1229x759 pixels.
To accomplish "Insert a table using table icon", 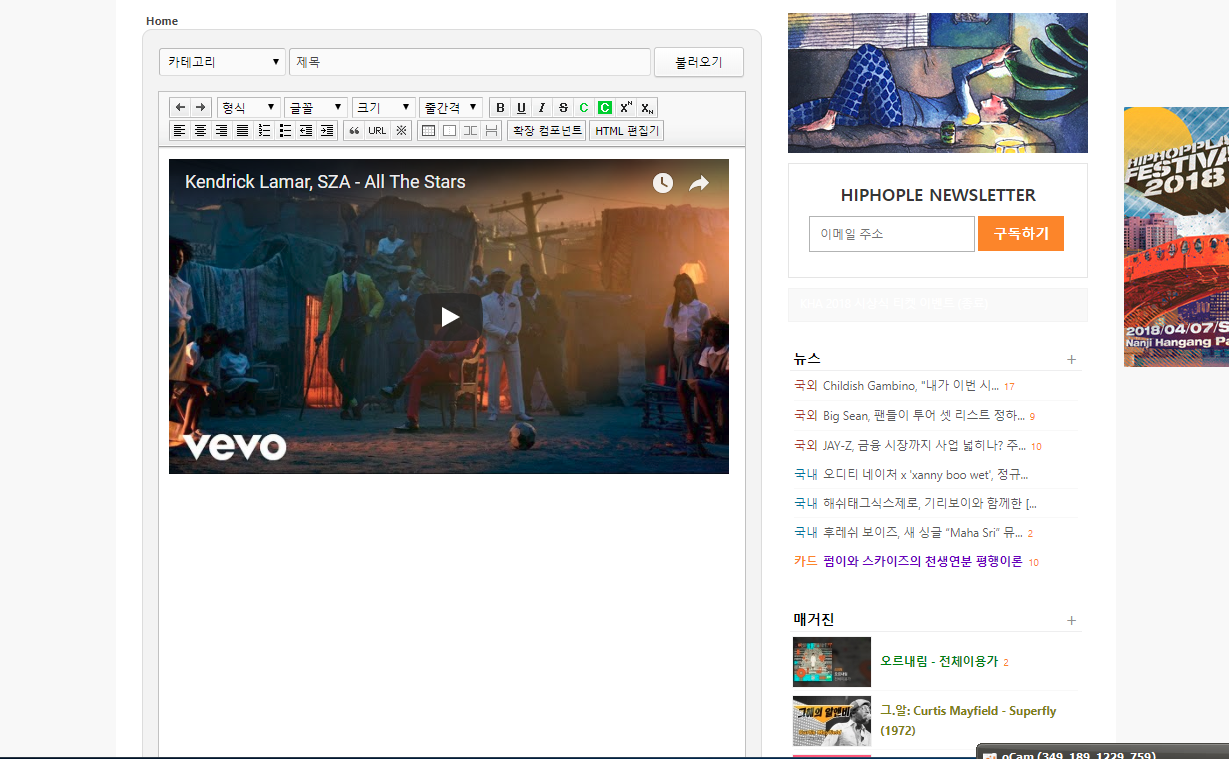I will pos(428,131).
